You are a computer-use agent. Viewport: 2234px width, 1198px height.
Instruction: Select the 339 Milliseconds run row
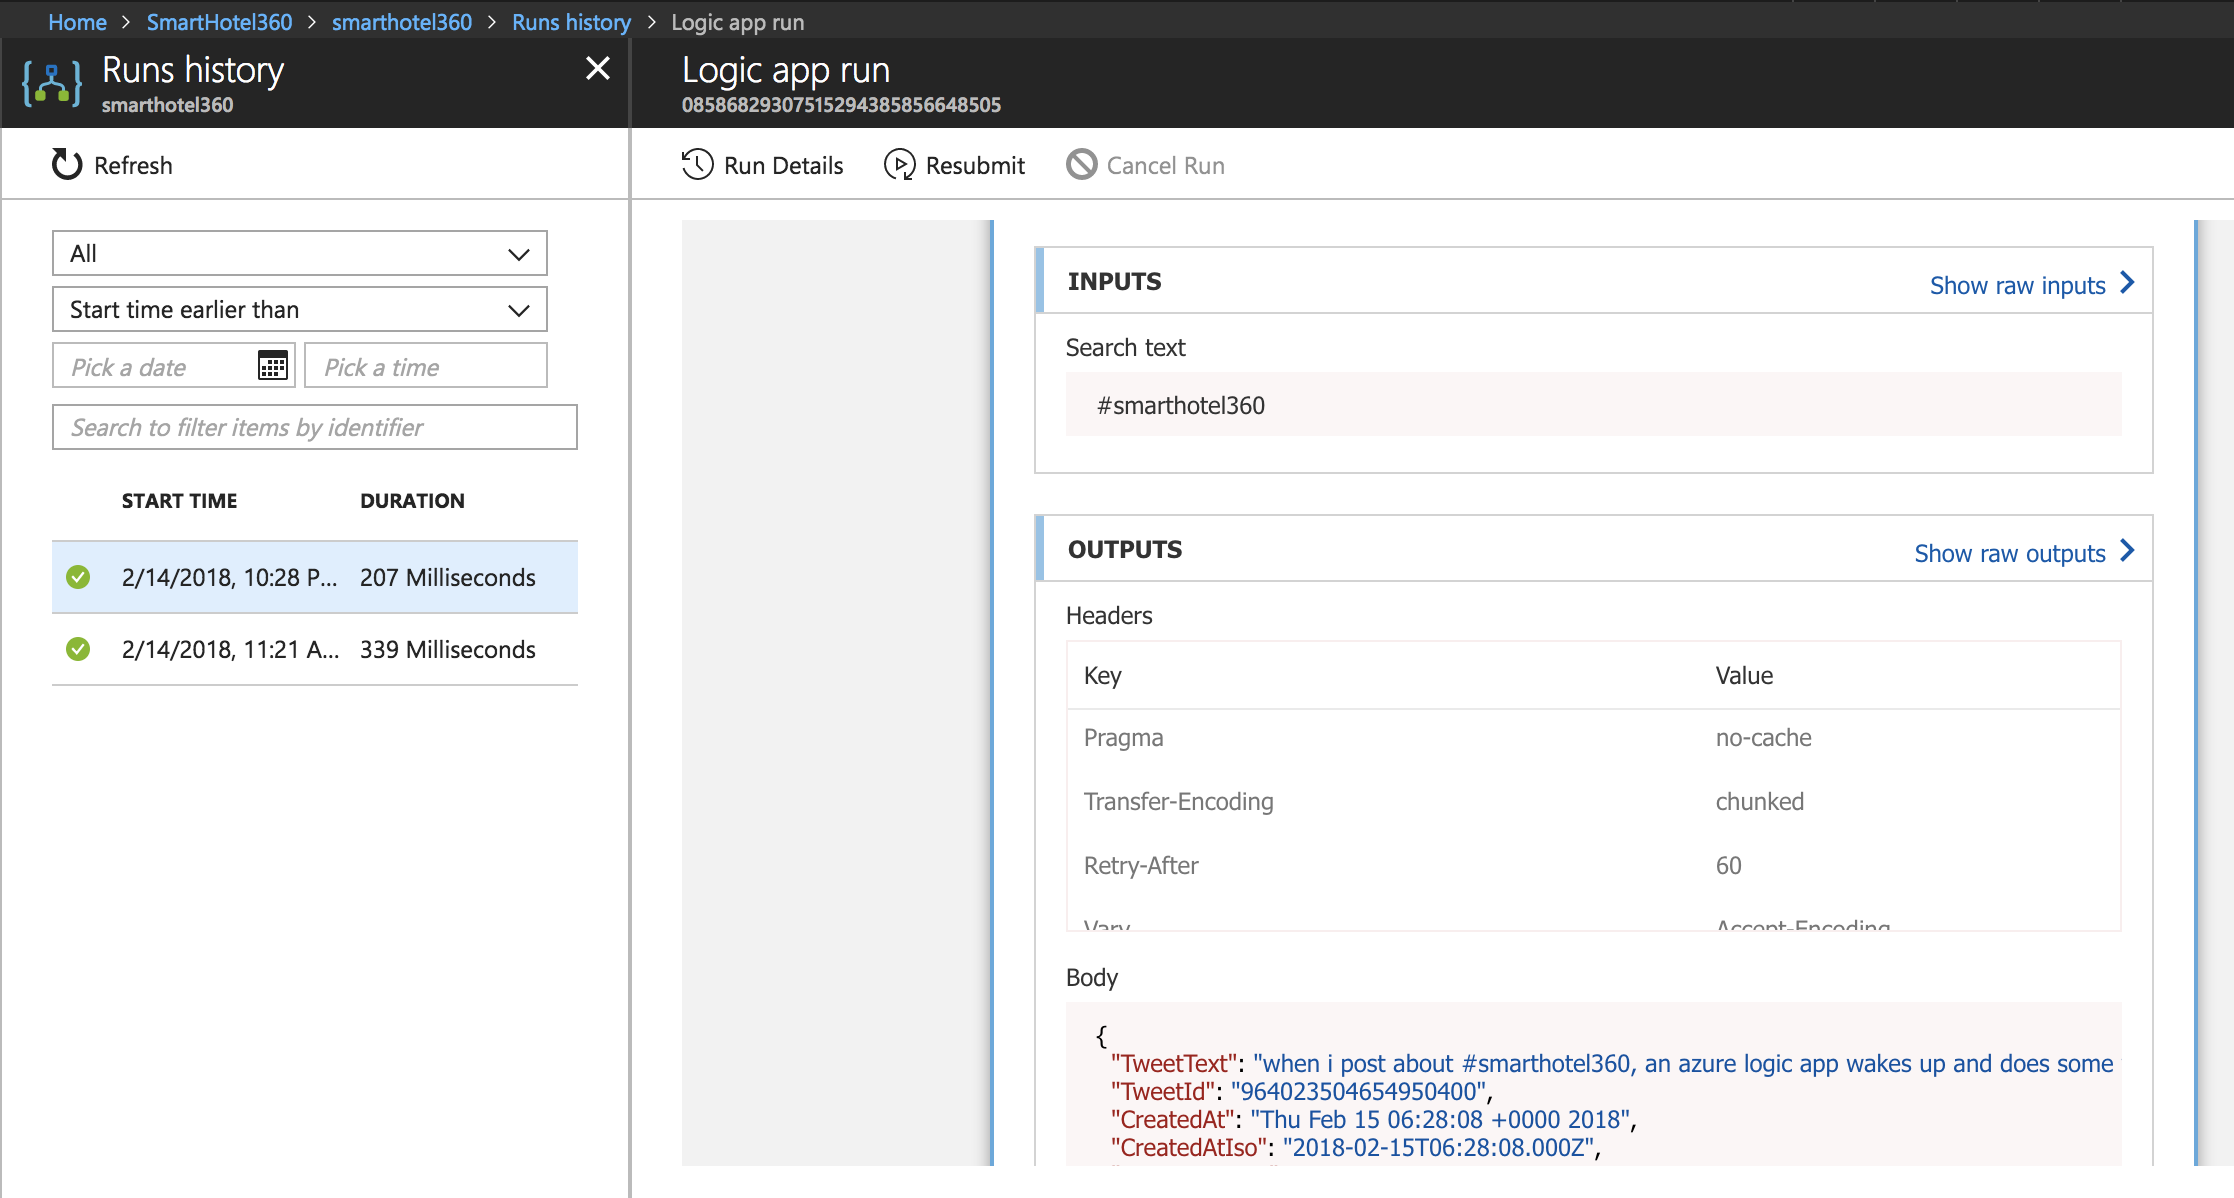[x=447, y=649]
